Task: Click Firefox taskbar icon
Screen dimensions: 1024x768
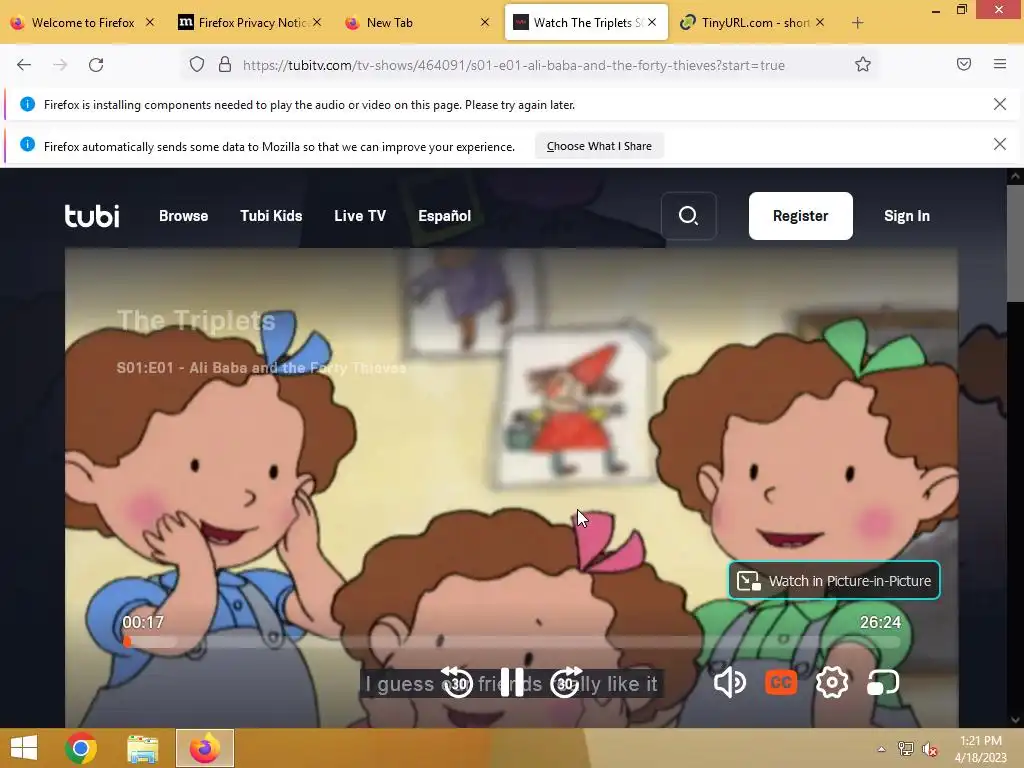Action: pyautogui.click(x=204, y=748)
